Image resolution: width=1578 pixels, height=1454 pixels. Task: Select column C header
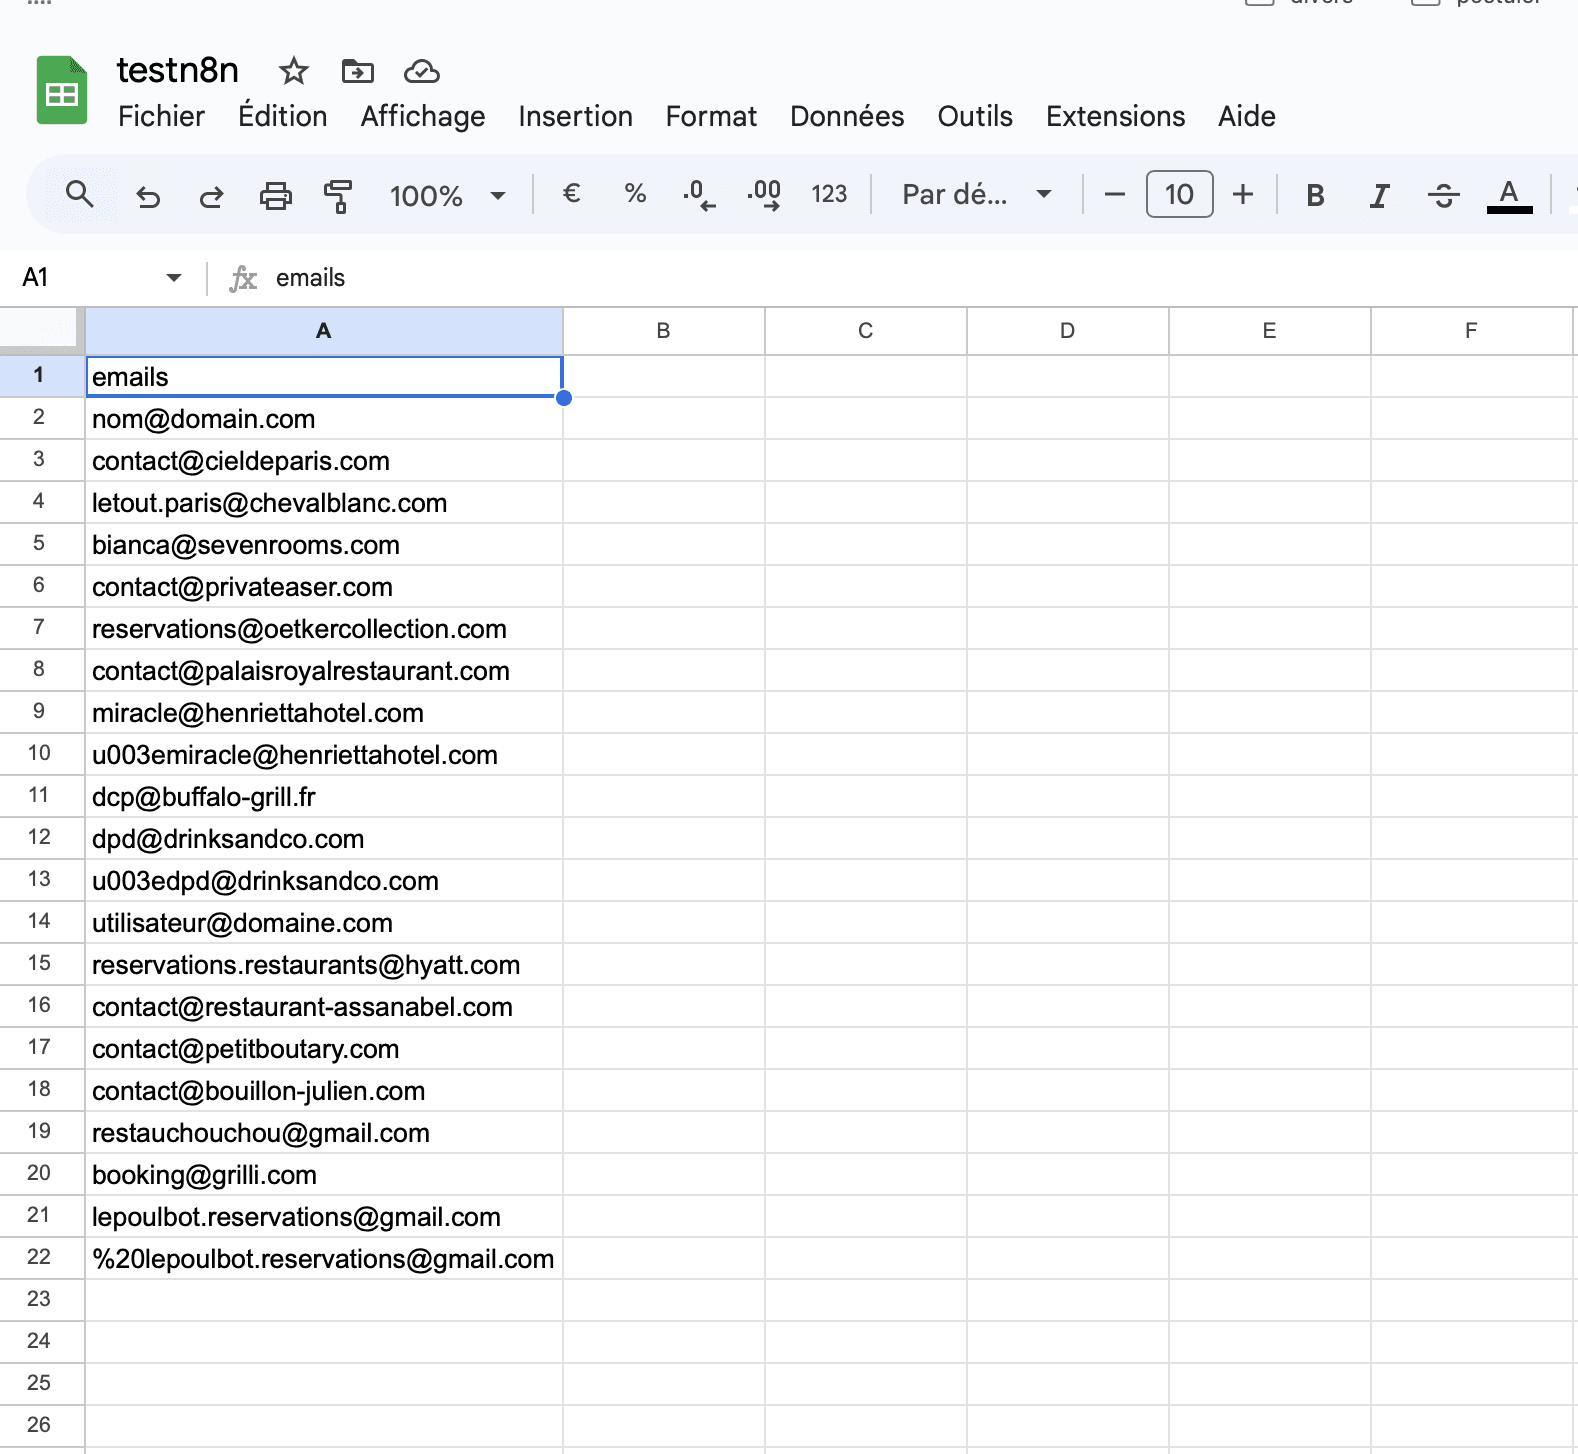[x=866, y=331]
